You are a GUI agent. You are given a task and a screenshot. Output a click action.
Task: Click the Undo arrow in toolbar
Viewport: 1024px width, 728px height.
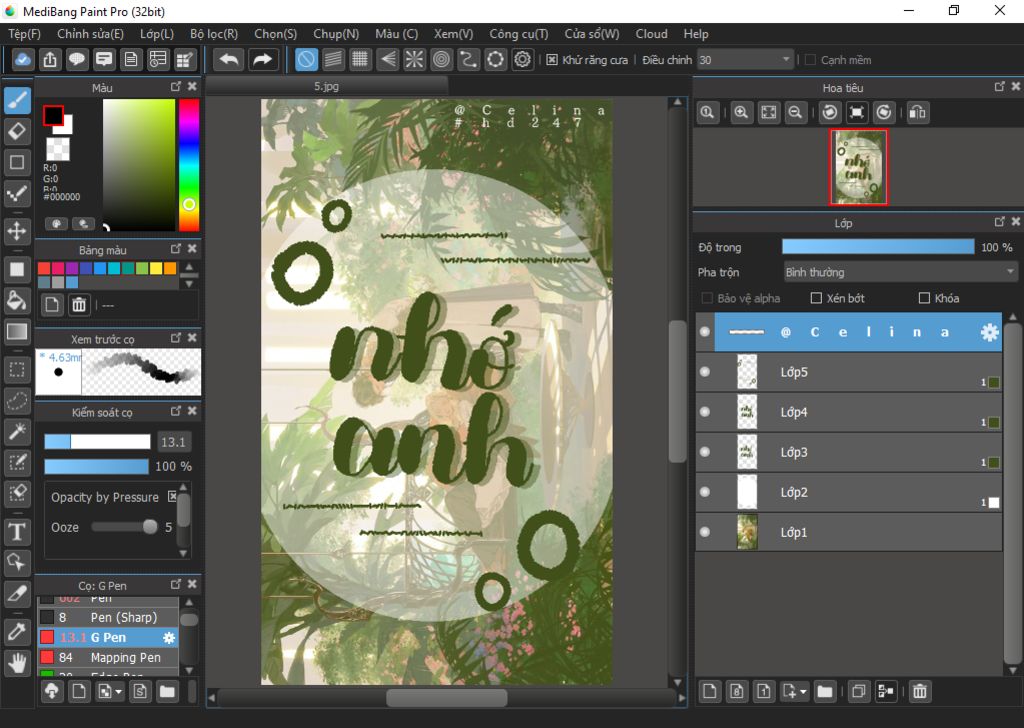(x=229, y=60)
